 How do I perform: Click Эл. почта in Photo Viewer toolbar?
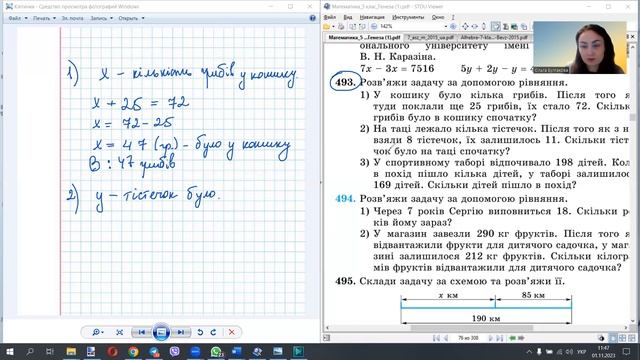pyautogui.click(x=72, y=18)
